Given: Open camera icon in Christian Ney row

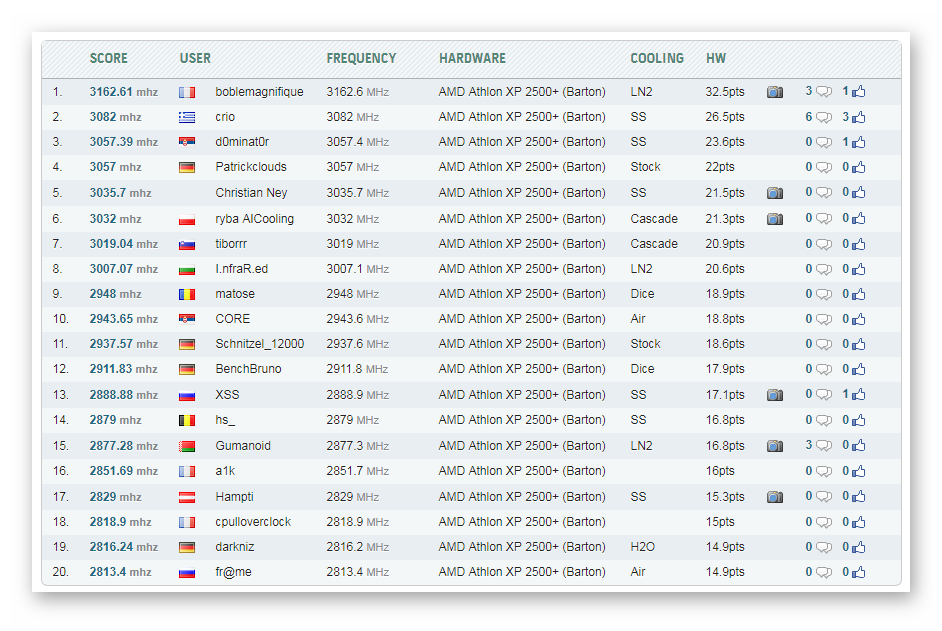Looking at the screenshot, I should 775,193.
